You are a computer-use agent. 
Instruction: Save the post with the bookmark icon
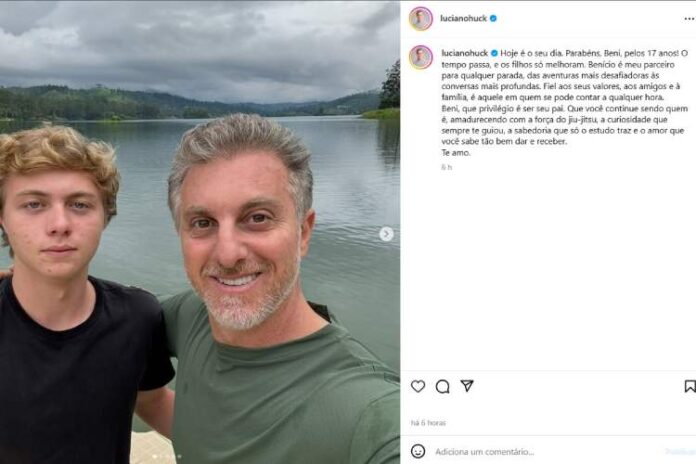[x=689, y=387]
